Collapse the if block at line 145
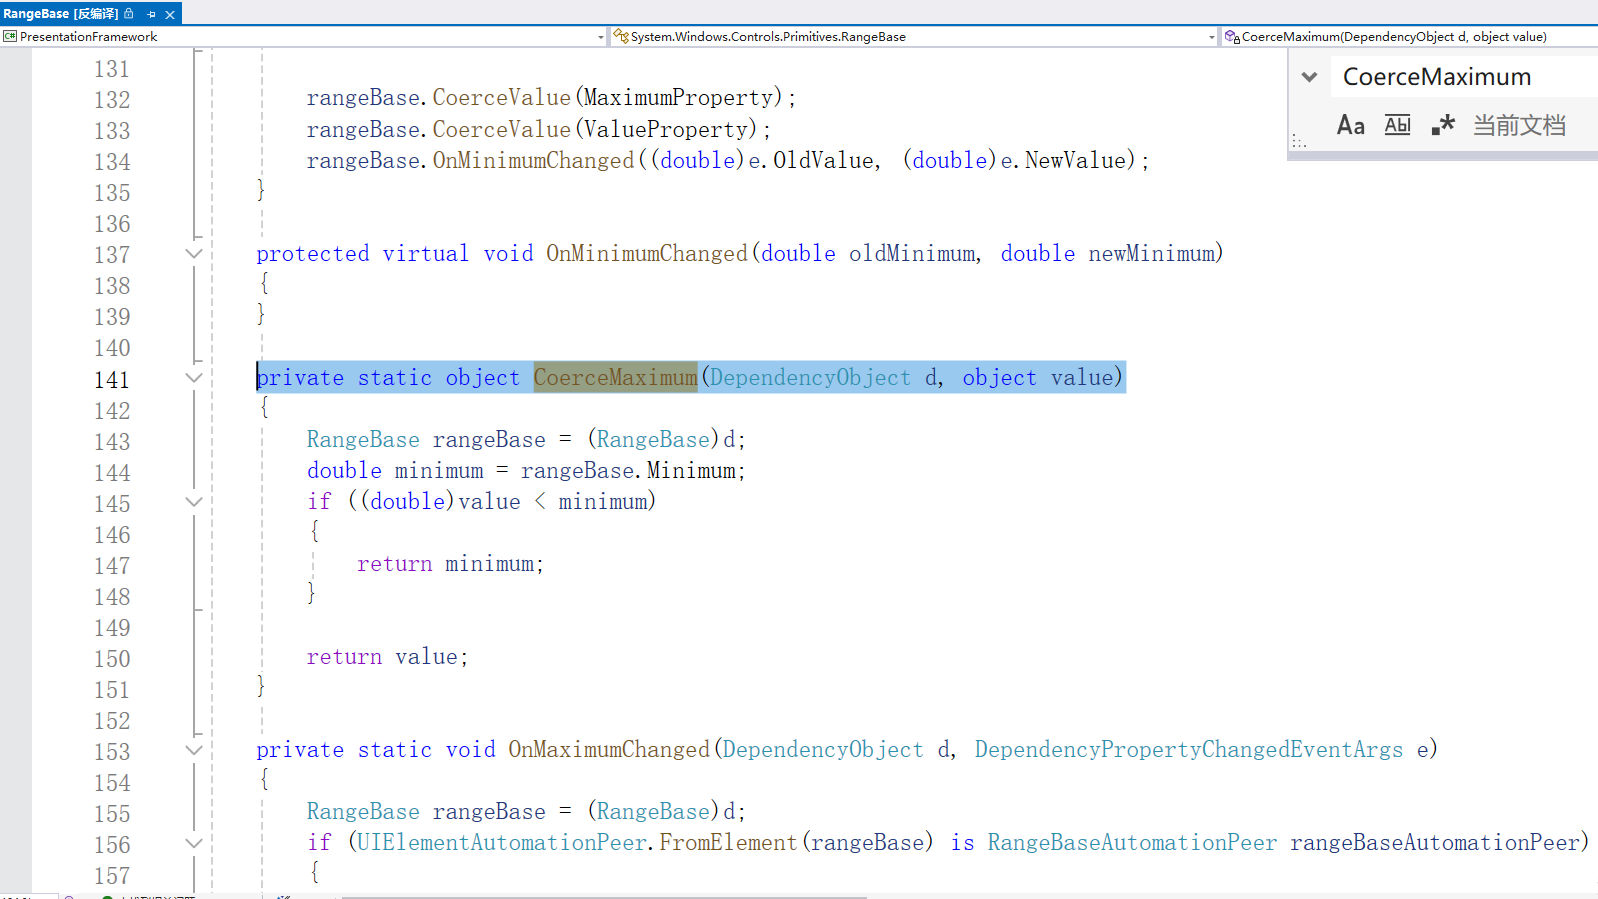The image size is (1598, 899). tap(194, 502)
